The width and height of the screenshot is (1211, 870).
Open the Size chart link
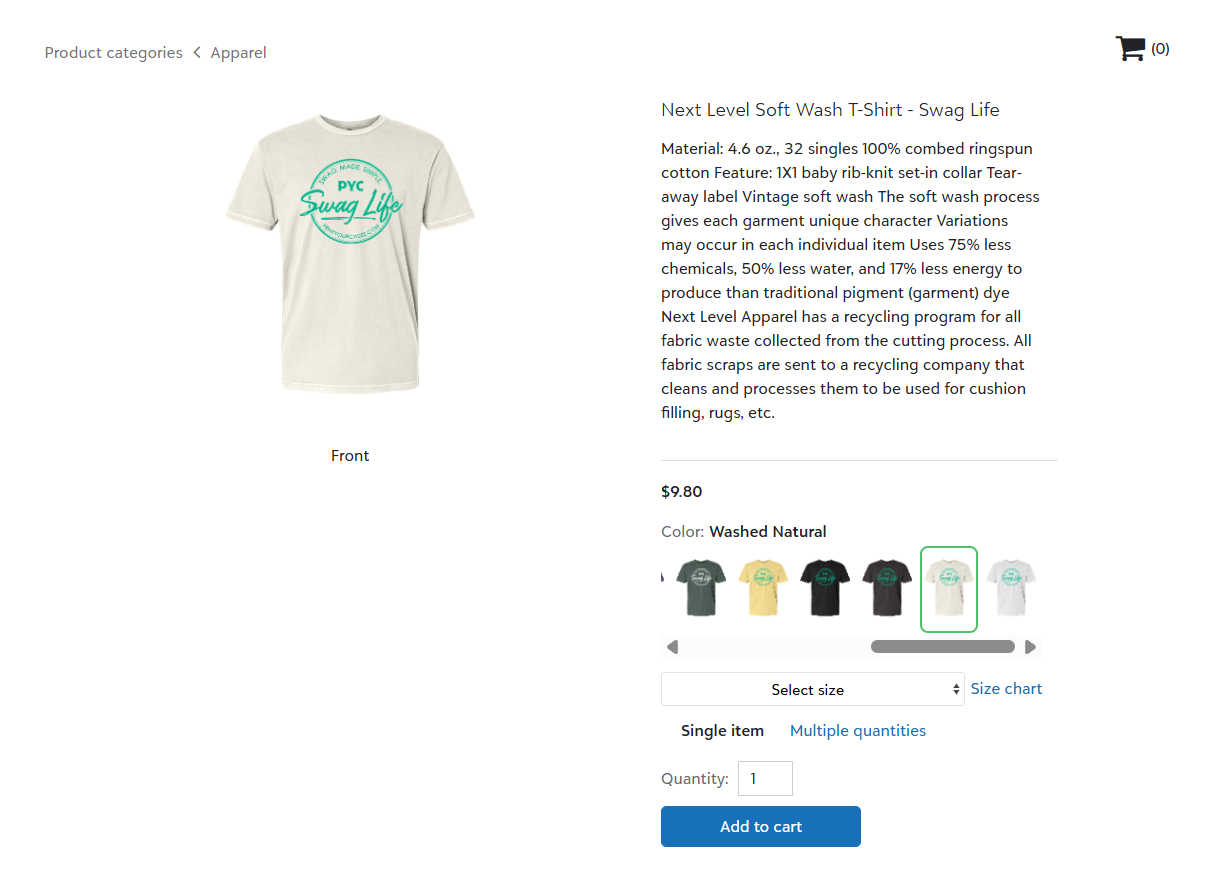[1006, 689]
